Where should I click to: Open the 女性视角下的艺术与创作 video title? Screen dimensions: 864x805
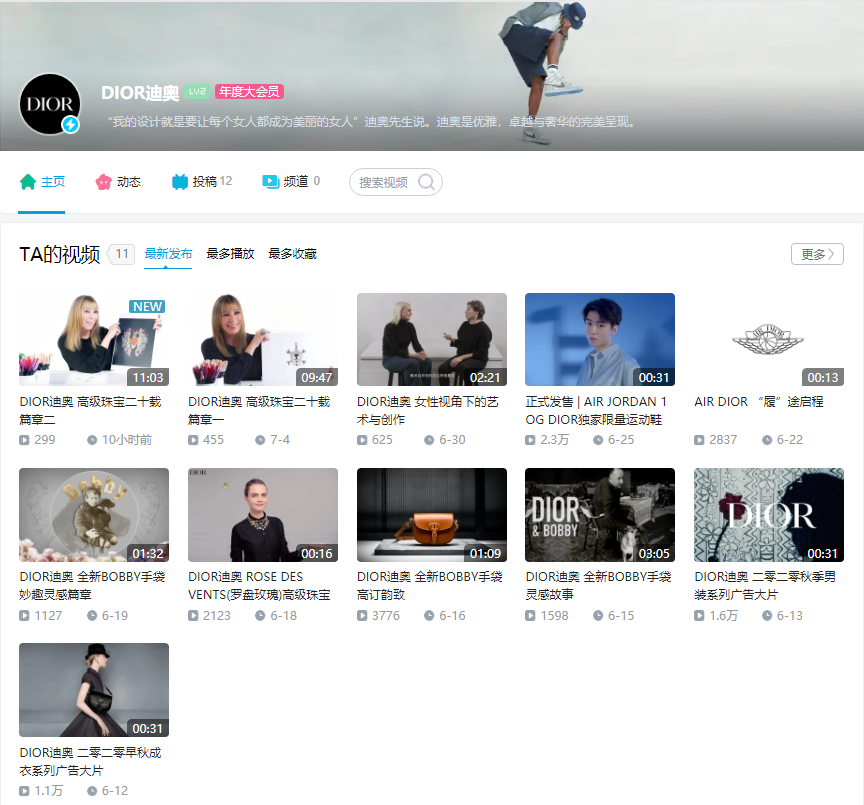tap(428, 410)
